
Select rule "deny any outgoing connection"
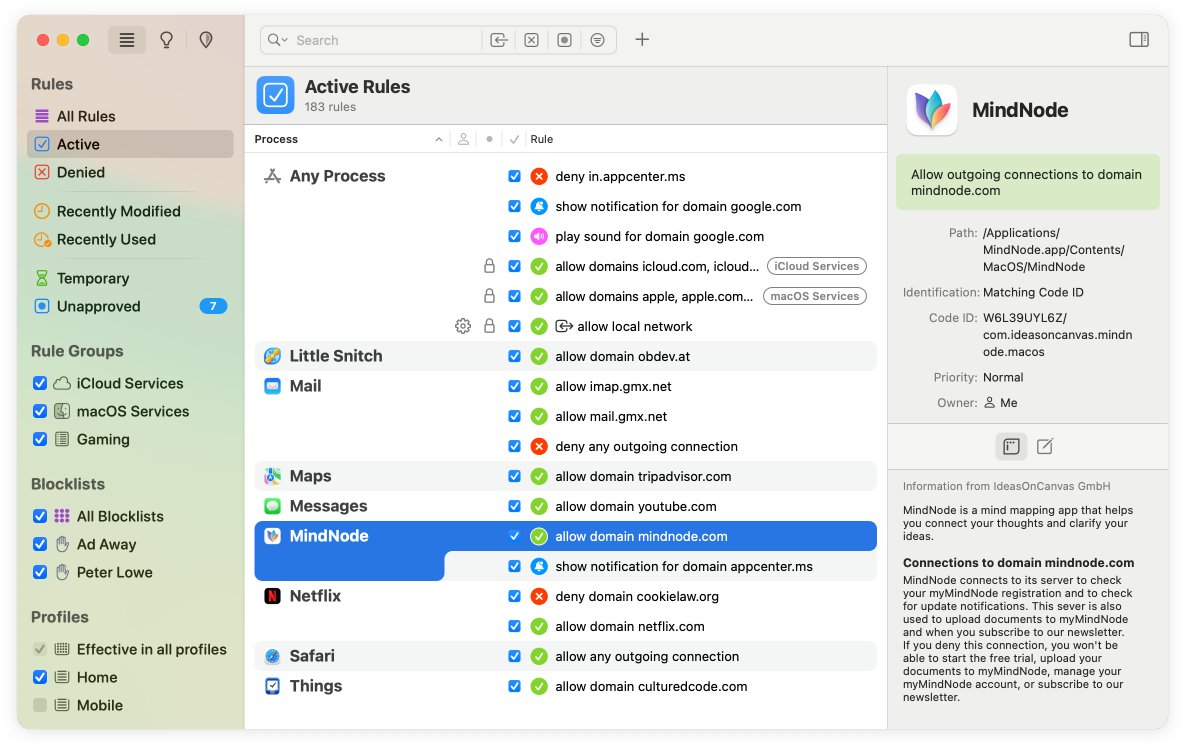646,447
